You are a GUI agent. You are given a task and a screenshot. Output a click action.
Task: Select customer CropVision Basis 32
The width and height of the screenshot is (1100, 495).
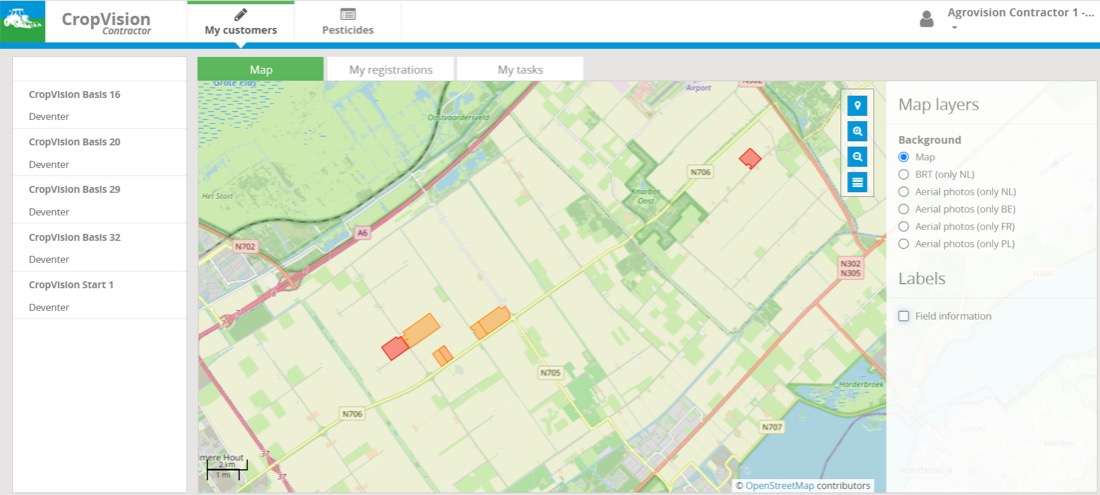100,248
